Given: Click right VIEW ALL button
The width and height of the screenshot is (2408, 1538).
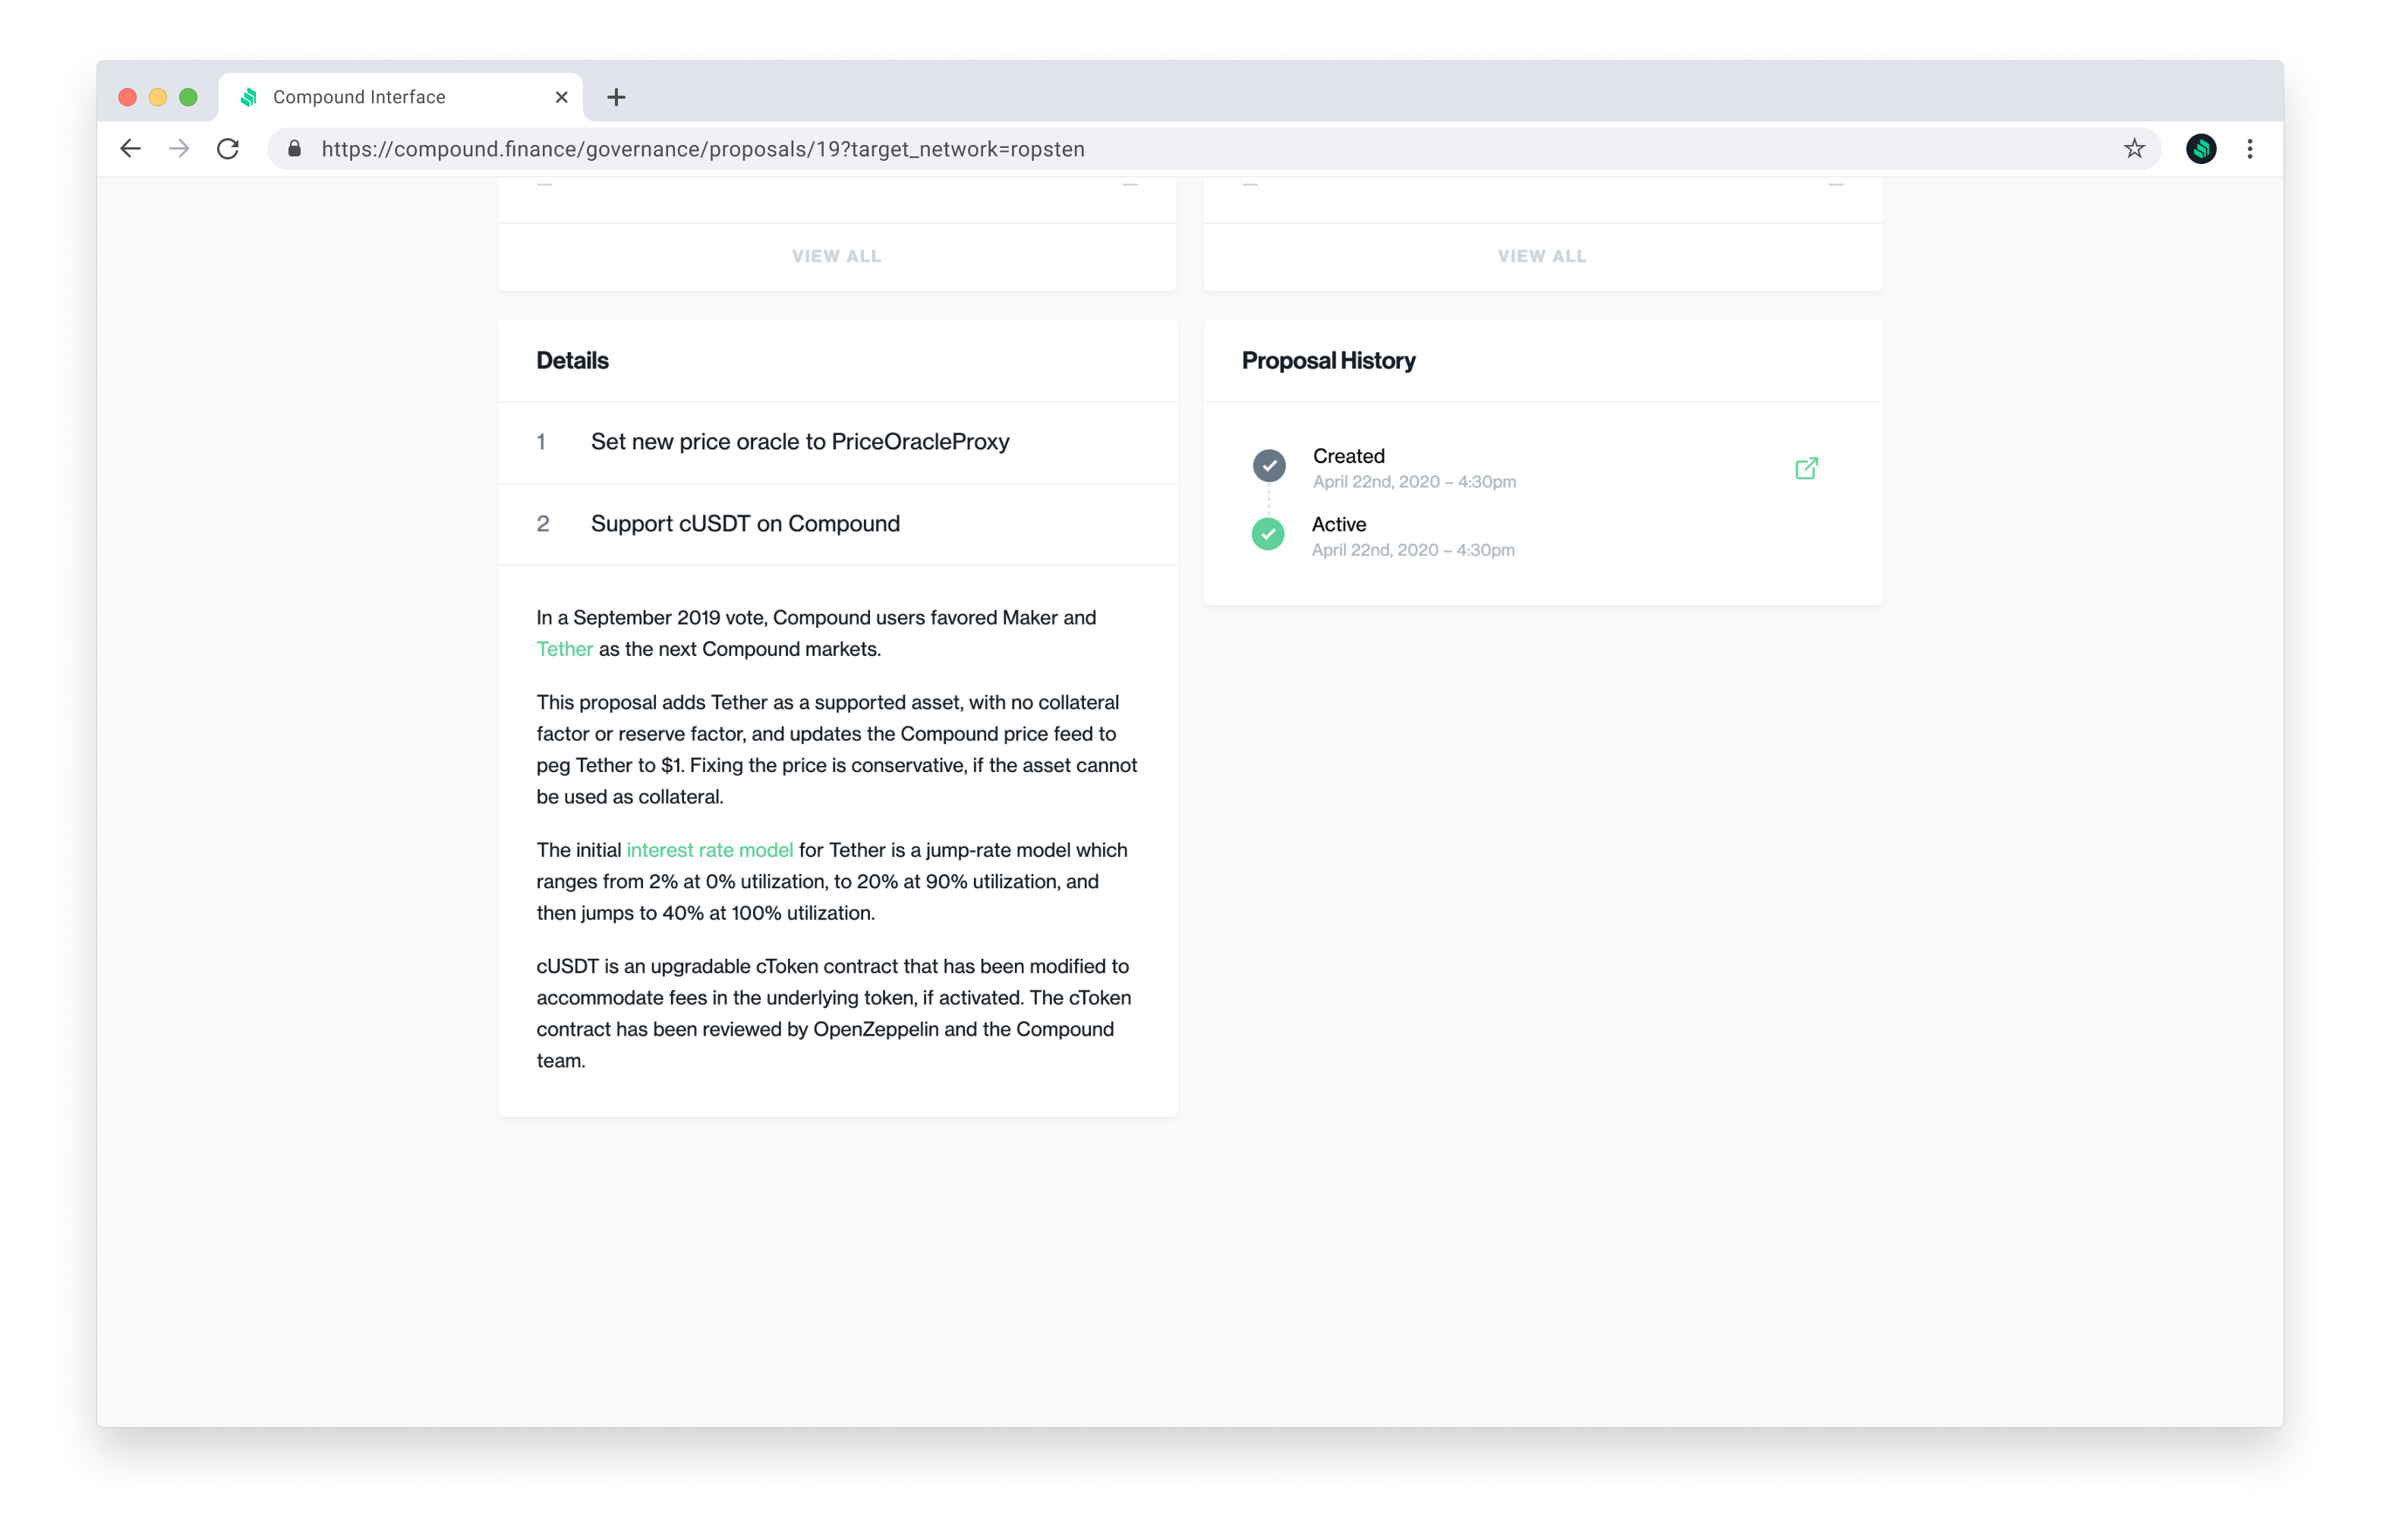Looking at the screenshot, I should [x=1542, y=256].
